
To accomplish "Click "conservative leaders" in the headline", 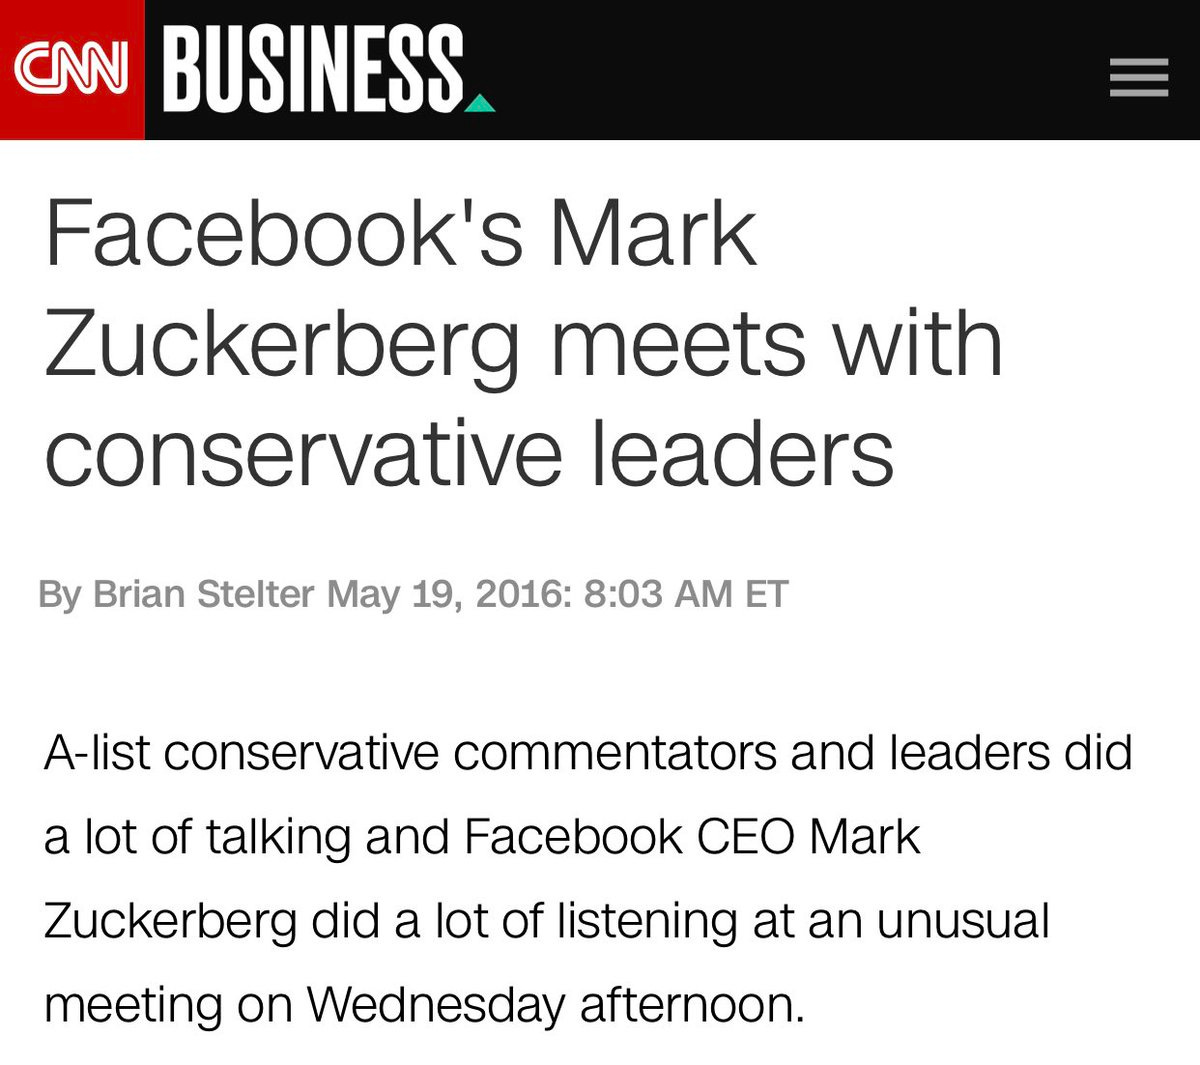I will 468,452.
